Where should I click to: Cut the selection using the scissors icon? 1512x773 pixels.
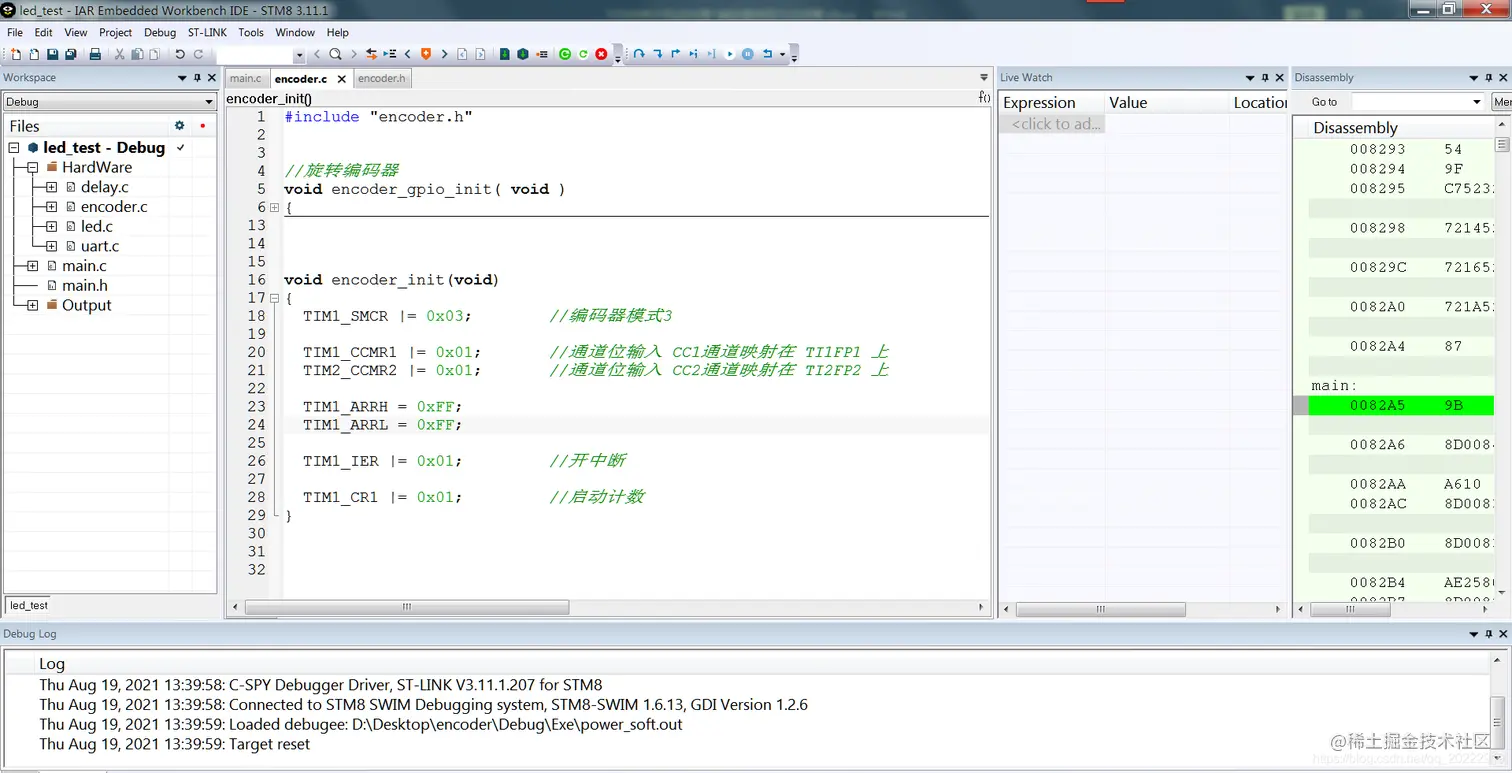(x=120, y=54)
